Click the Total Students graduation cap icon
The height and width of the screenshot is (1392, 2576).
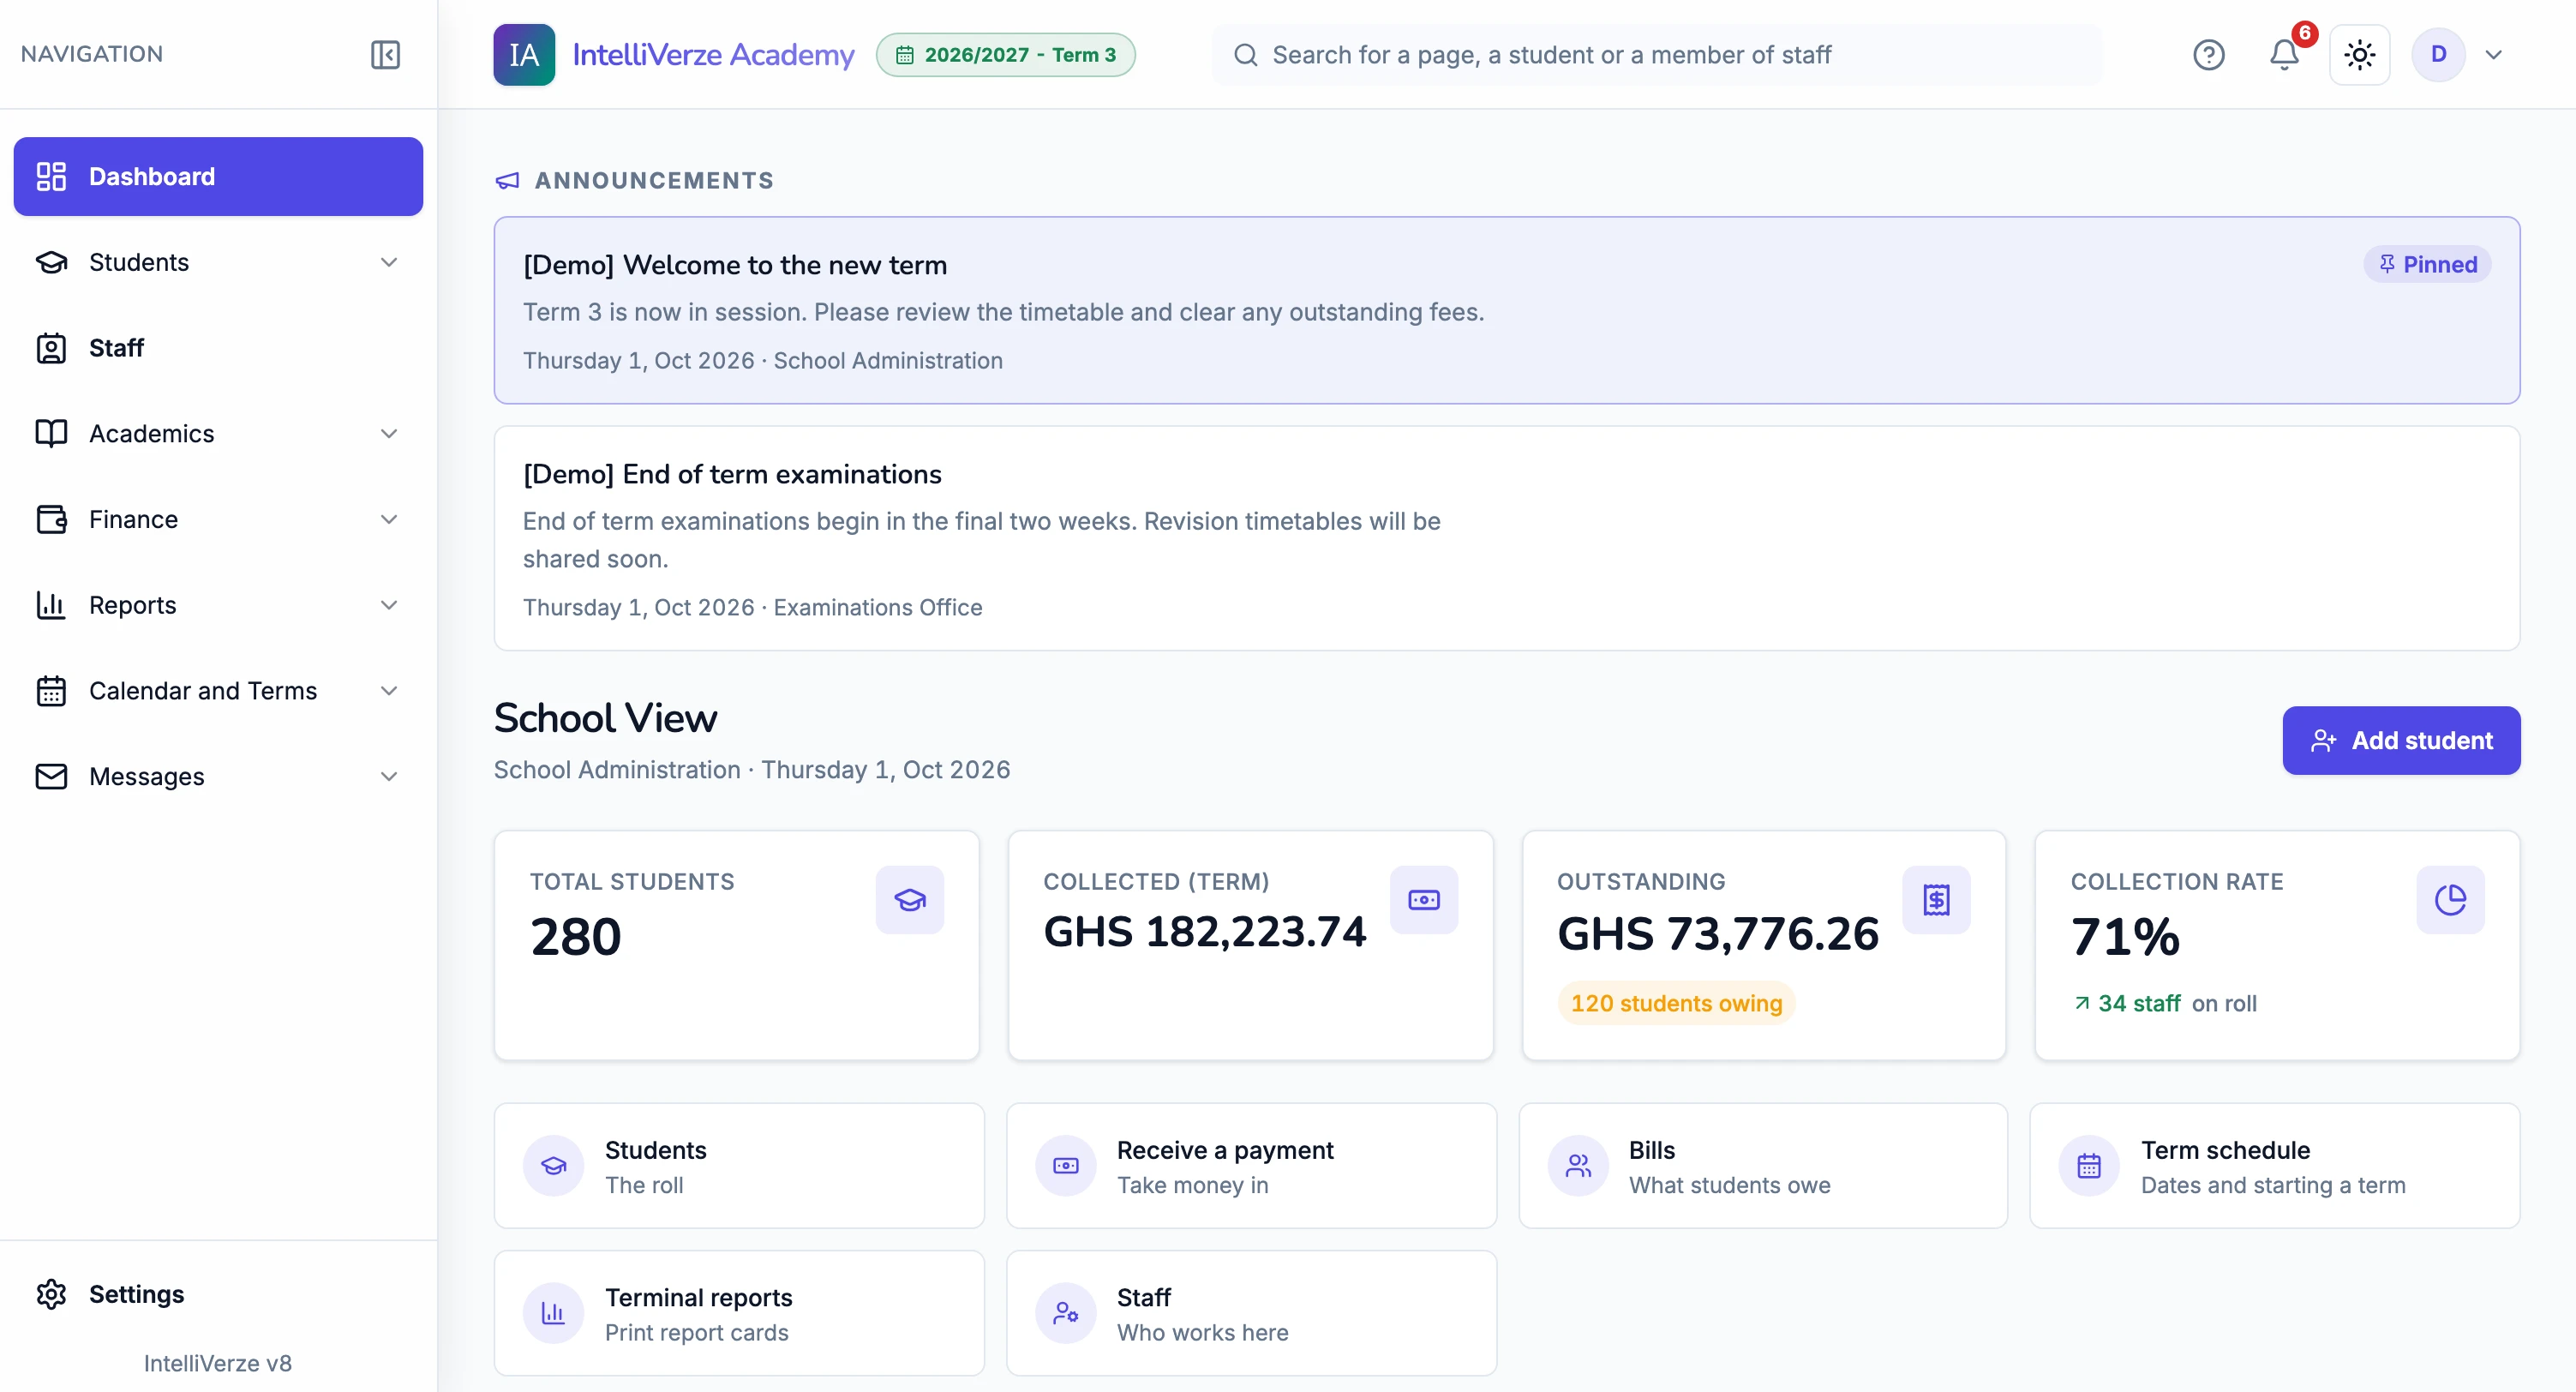[x=909, y=899]
